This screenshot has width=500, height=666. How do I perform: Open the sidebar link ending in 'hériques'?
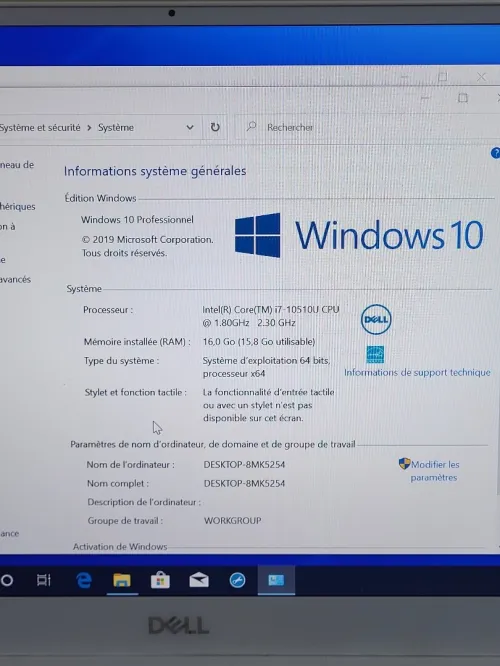17,207
